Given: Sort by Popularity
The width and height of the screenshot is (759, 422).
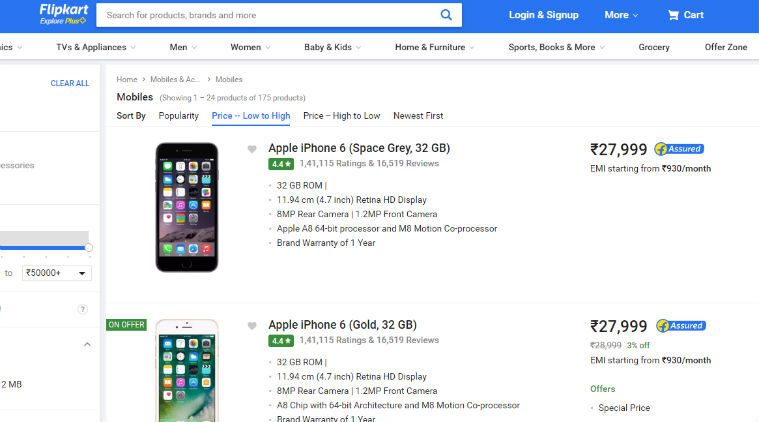Looking at the screenshot, I should (179, 116).
